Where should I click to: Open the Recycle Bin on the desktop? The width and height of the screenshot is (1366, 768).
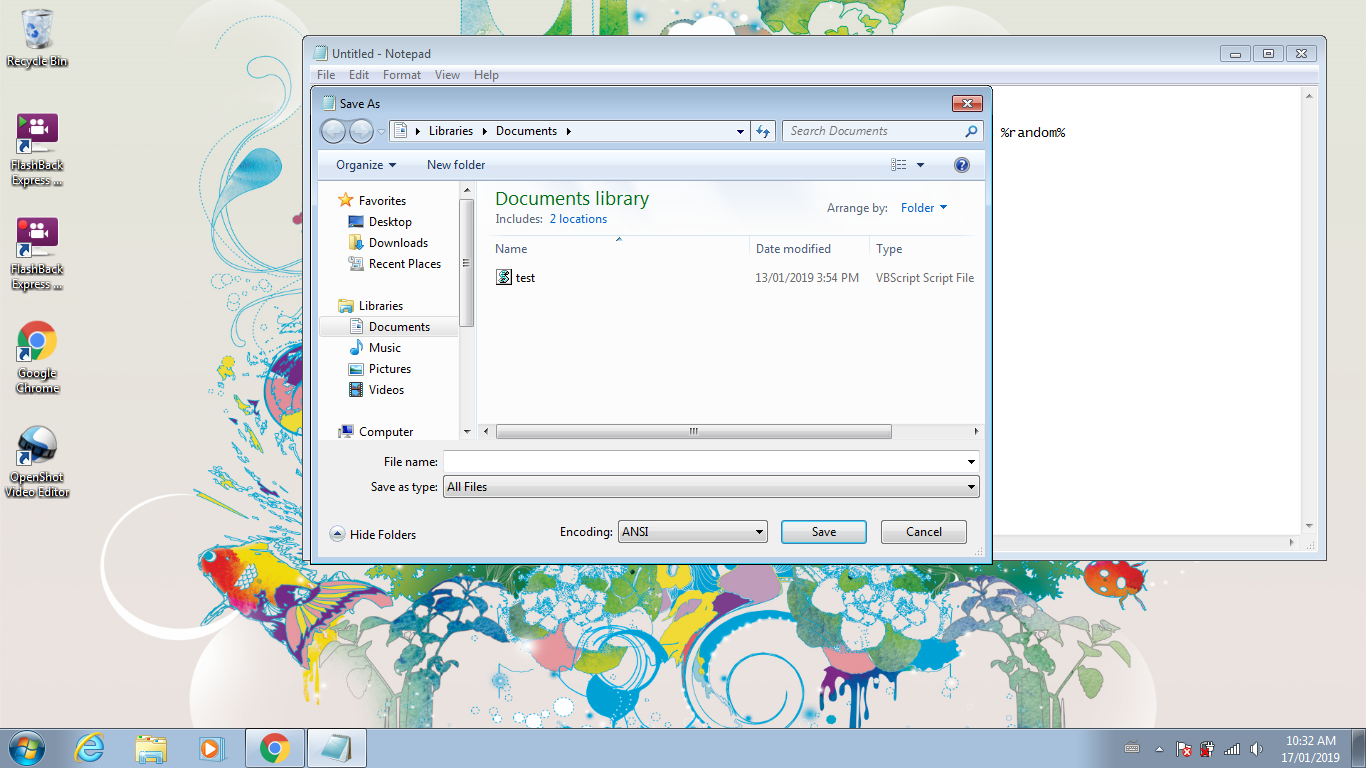pyautogui.click(x=37, y=30)
